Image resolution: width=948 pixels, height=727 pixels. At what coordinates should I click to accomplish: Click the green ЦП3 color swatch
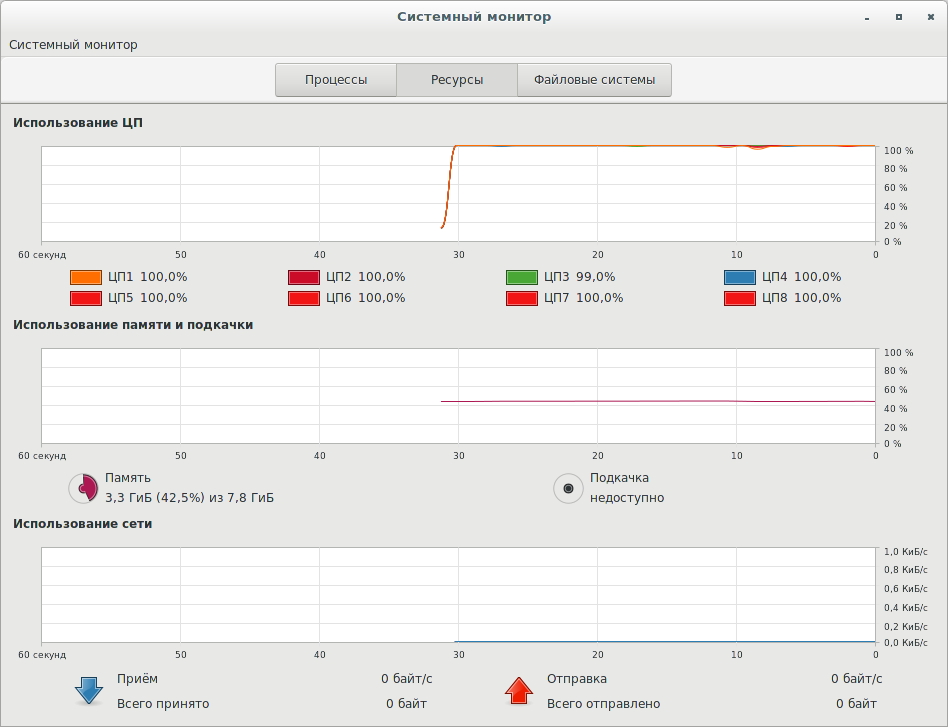[x=522, y=277]
